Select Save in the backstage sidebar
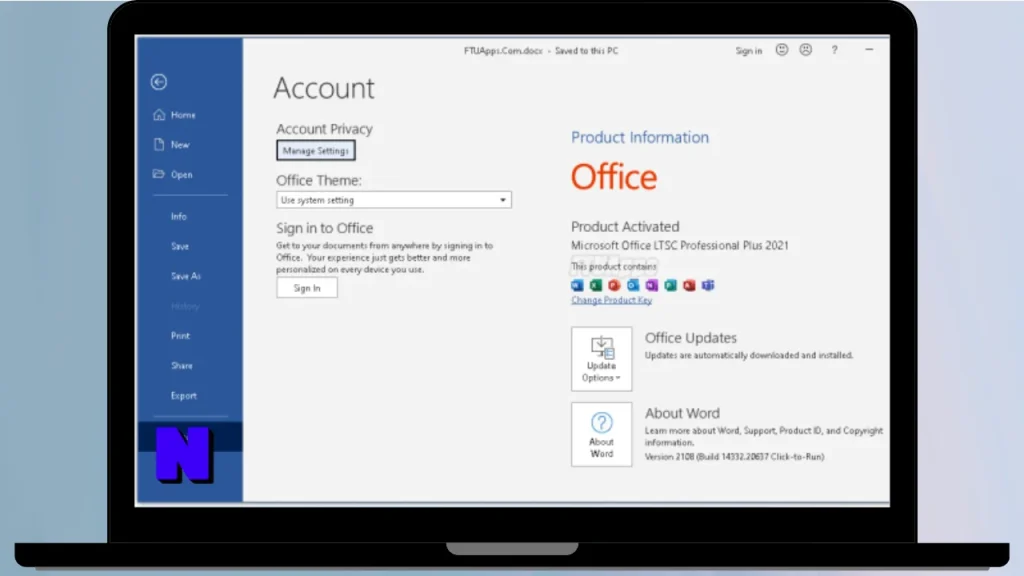 180,246
